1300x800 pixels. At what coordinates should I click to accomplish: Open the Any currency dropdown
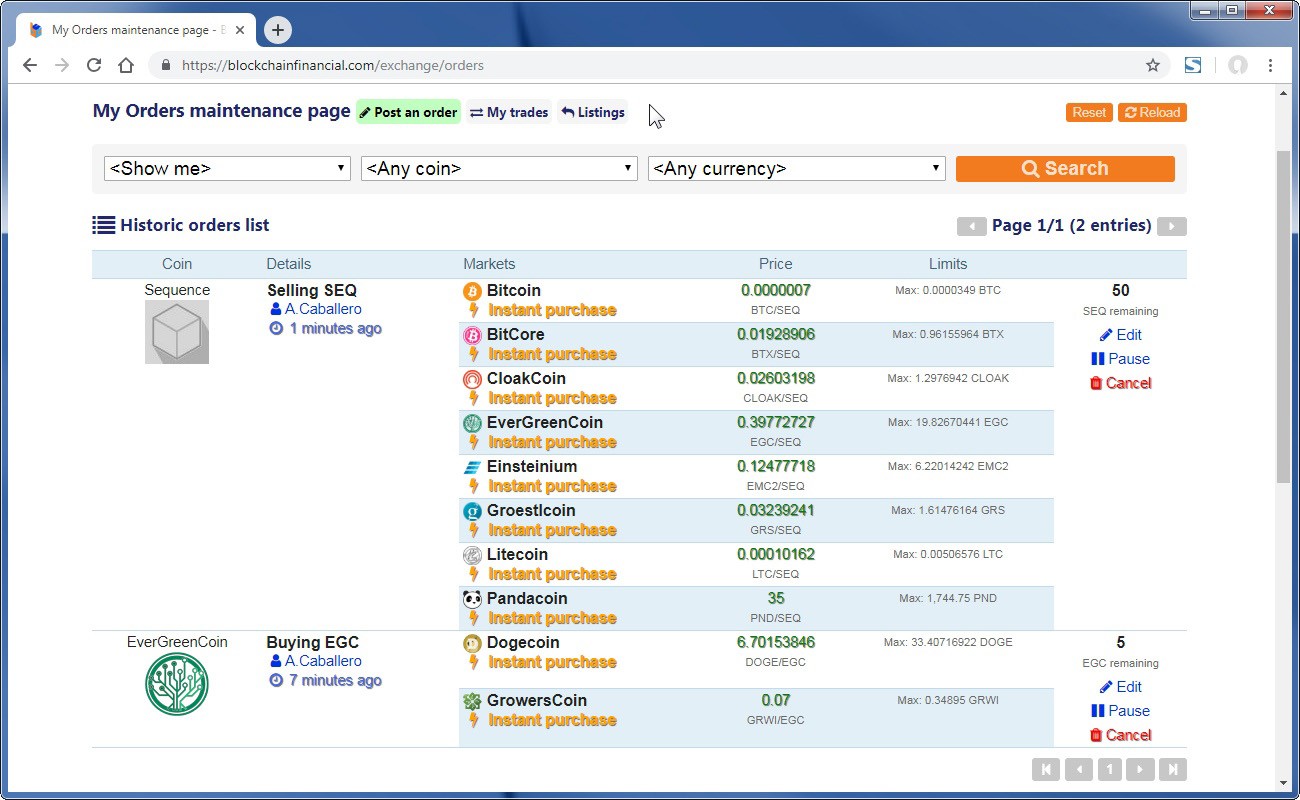(796, 169)
